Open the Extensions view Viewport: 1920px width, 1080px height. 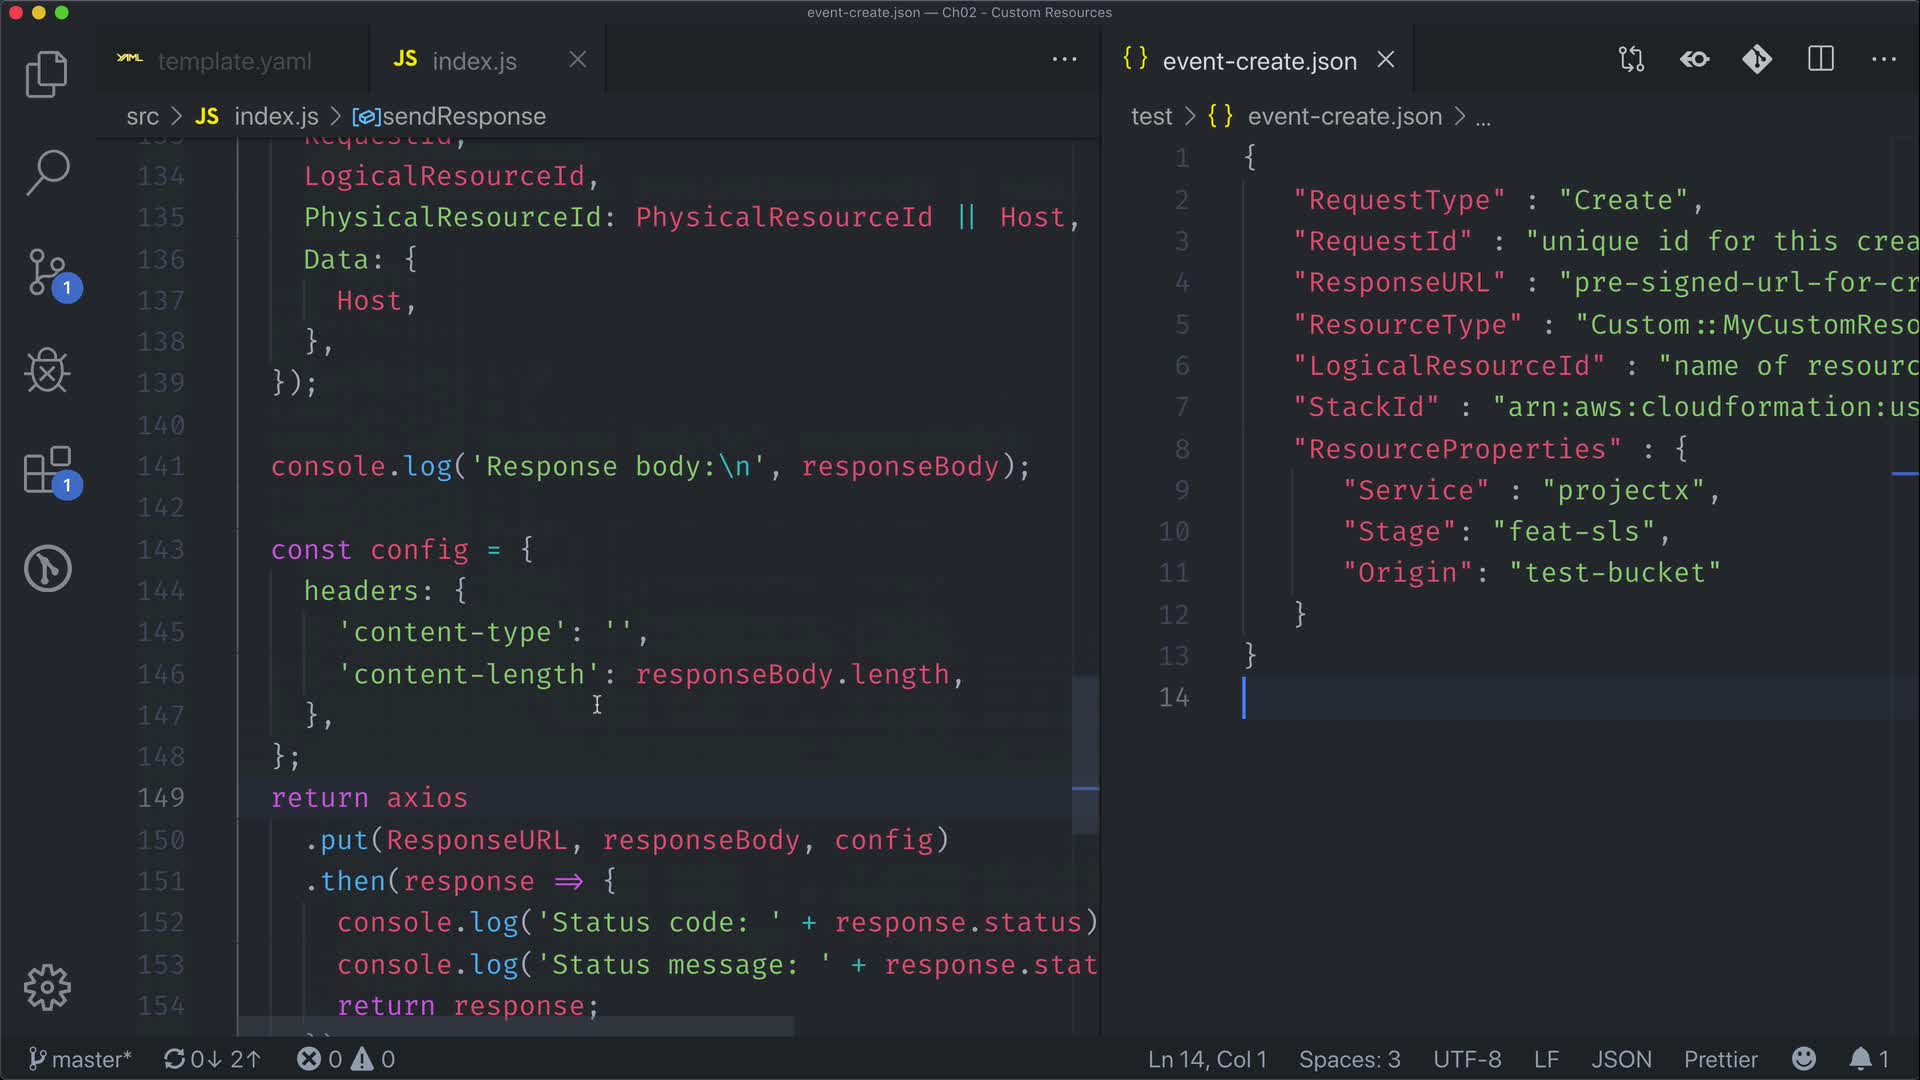coord(48,470)
